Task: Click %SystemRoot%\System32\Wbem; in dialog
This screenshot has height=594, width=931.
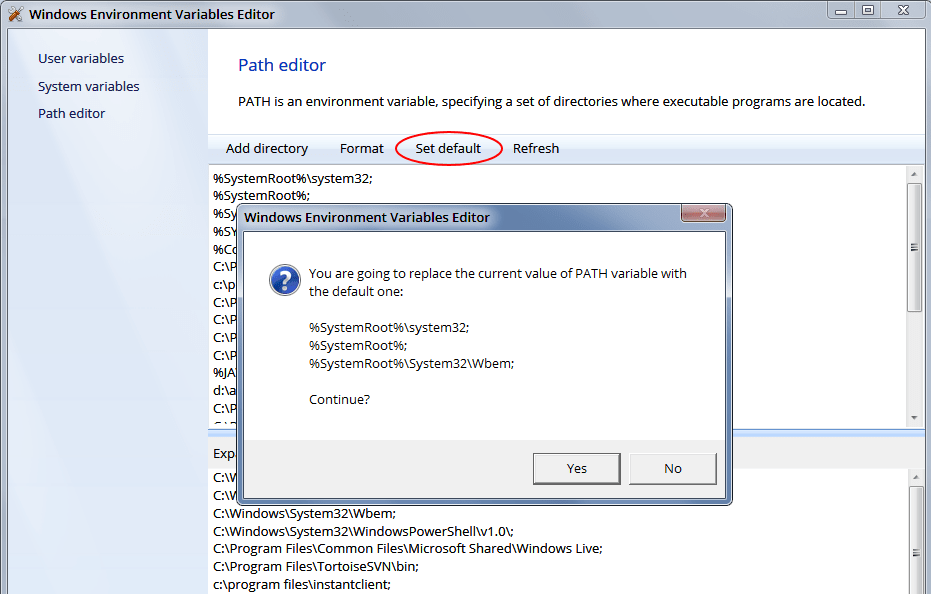Action: pyautogui.click(x=411, y=364)
